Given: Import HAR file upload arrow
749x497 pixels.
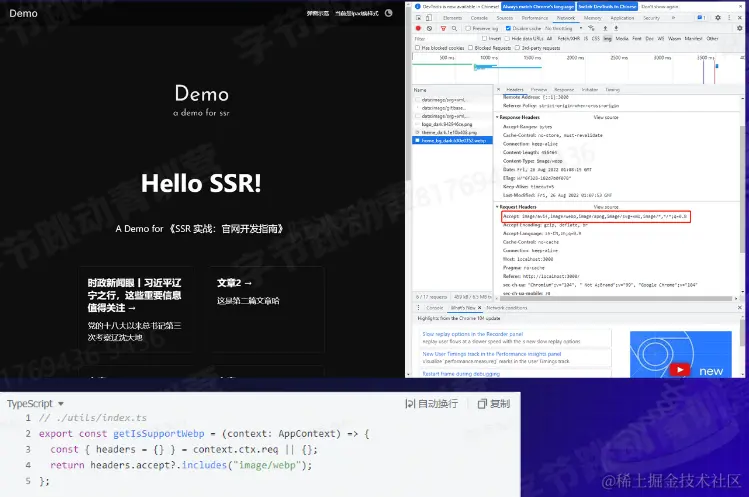Looking at the screenshot, I should tap(605, 28).
